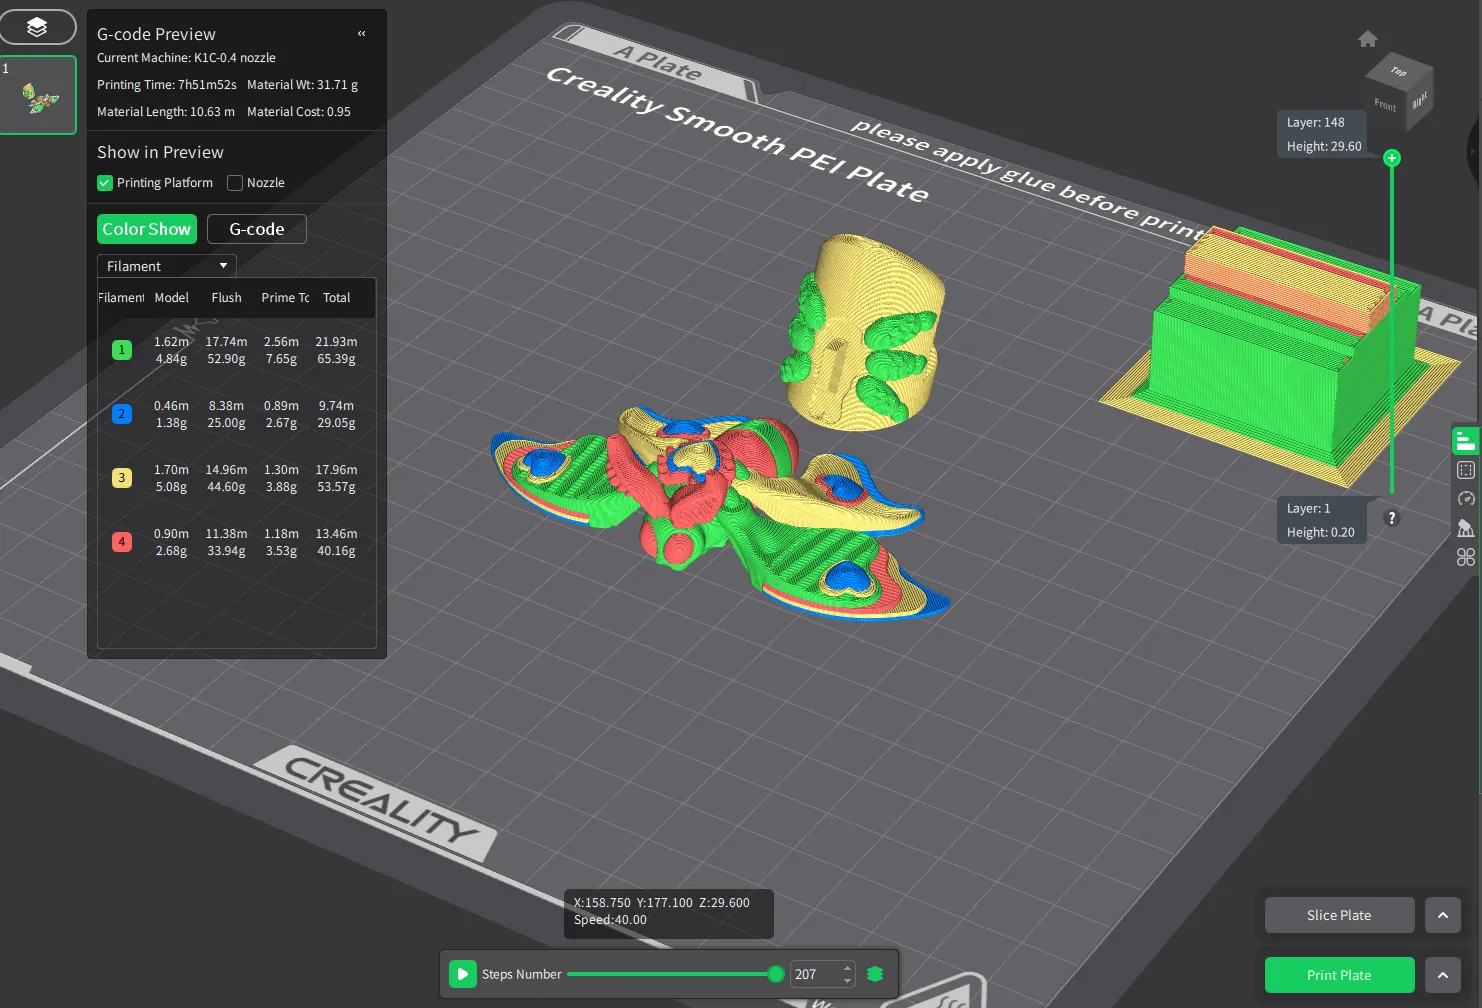Click Layer: 1 label
This screenshot has height=1008, width=1482.
point(1308,508)
